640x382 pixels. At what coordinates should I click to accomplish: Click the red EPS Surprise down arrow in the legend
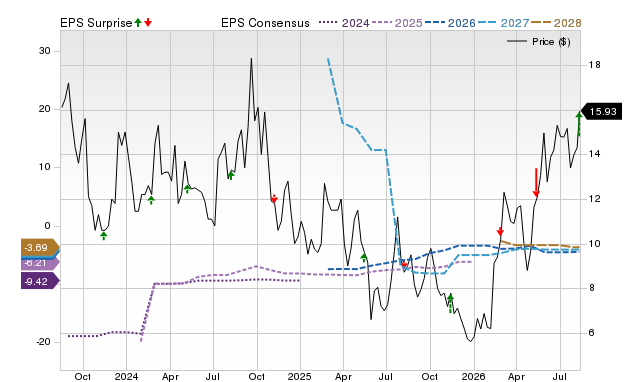coord(148,22)
